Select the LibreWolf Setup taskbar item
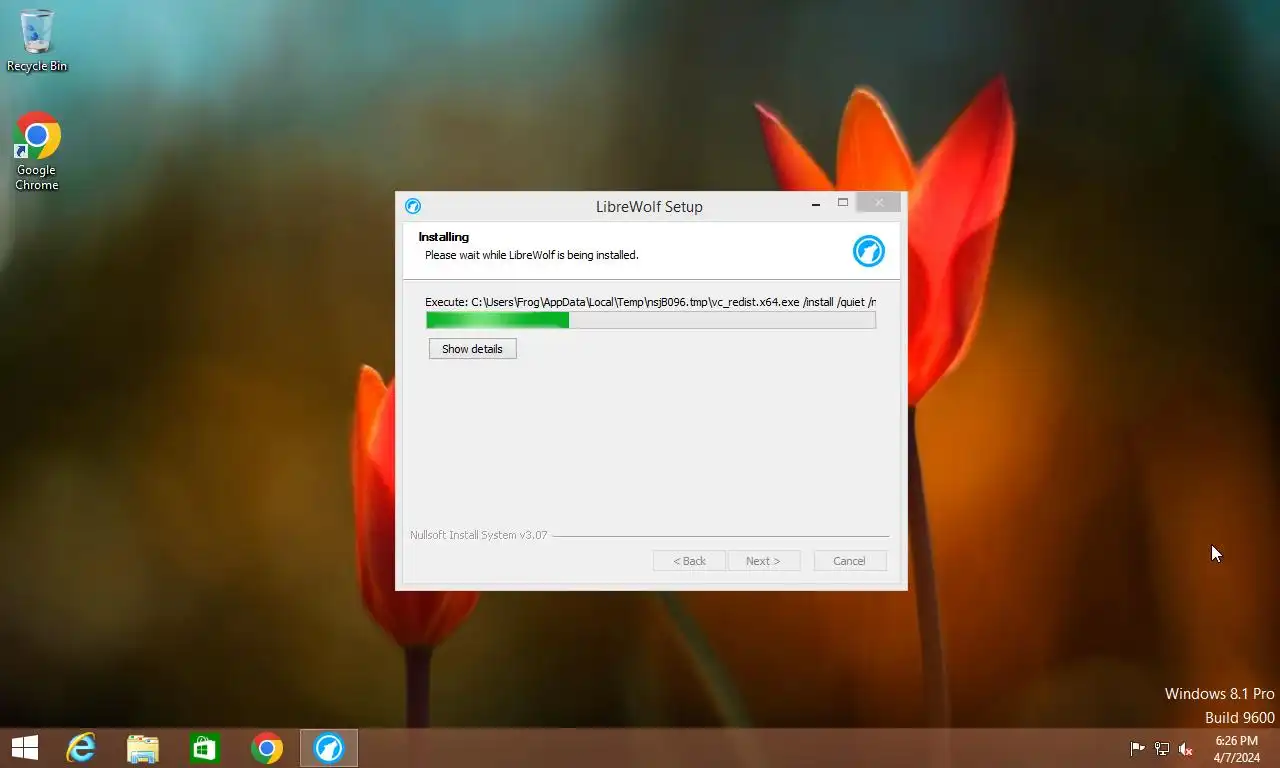The image size is (1280, 768). click(329, 748)
